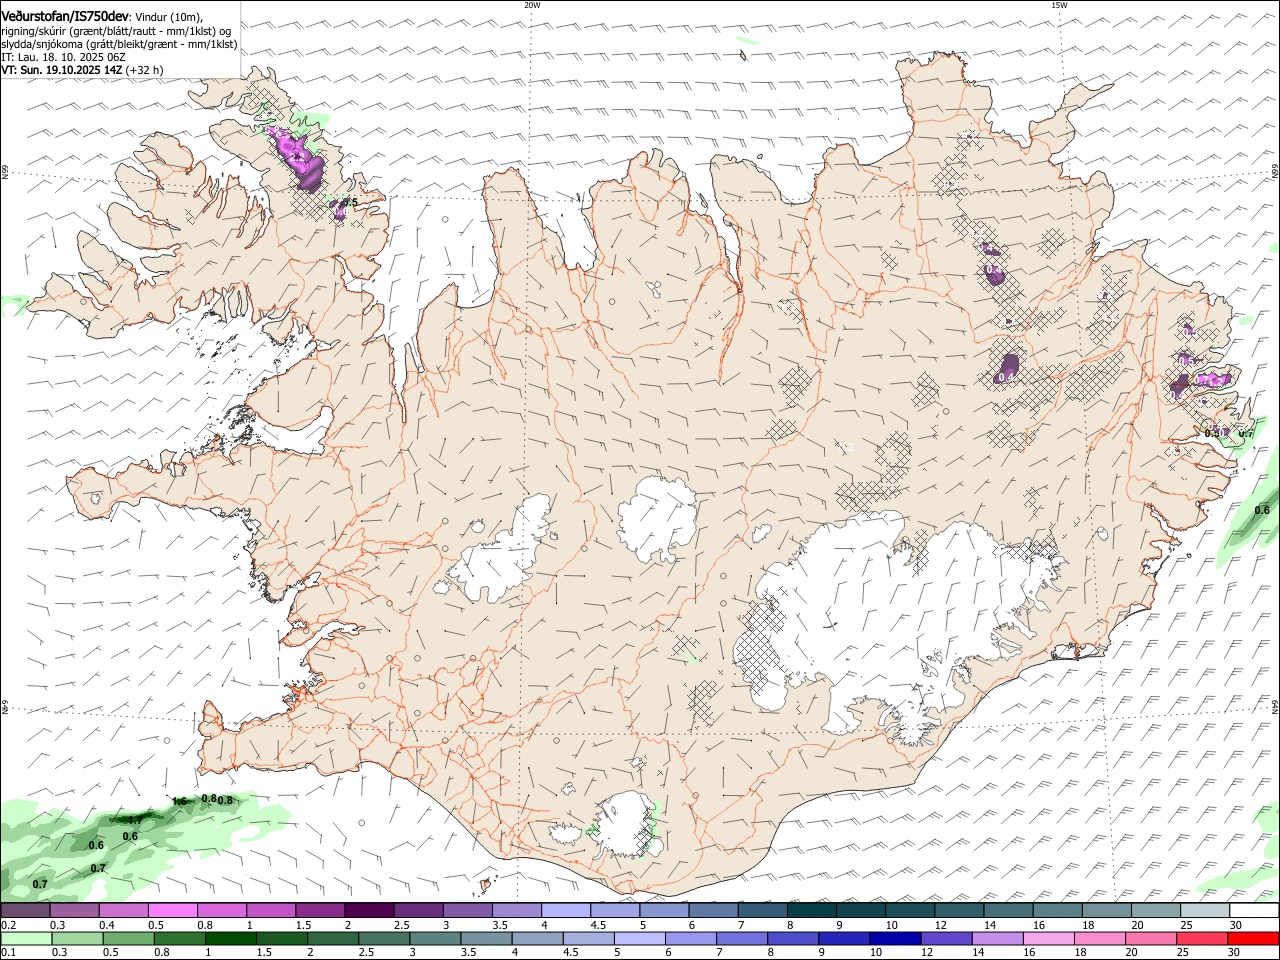Click the 'VT: Sun. 19.10.2025 14Z' valid time
The image size is (1280, 960).
(x=62, y=70)
